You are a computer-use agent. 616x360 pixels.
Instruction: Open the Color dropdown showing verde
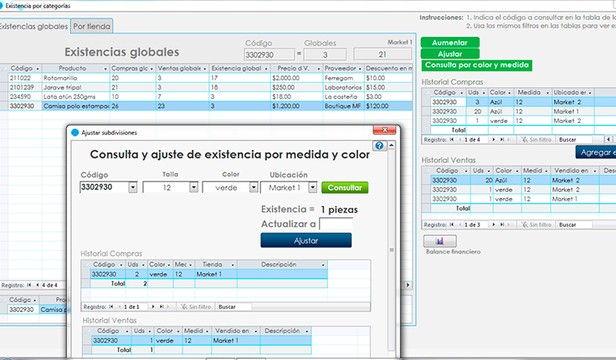pyautogui.click(x=254, y=187)
